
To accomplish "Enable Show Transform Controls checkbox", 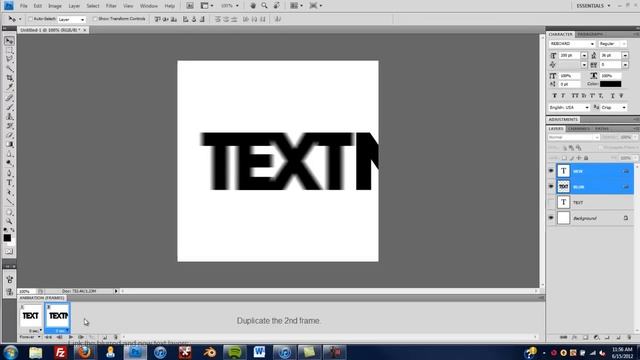I will 95,19.
